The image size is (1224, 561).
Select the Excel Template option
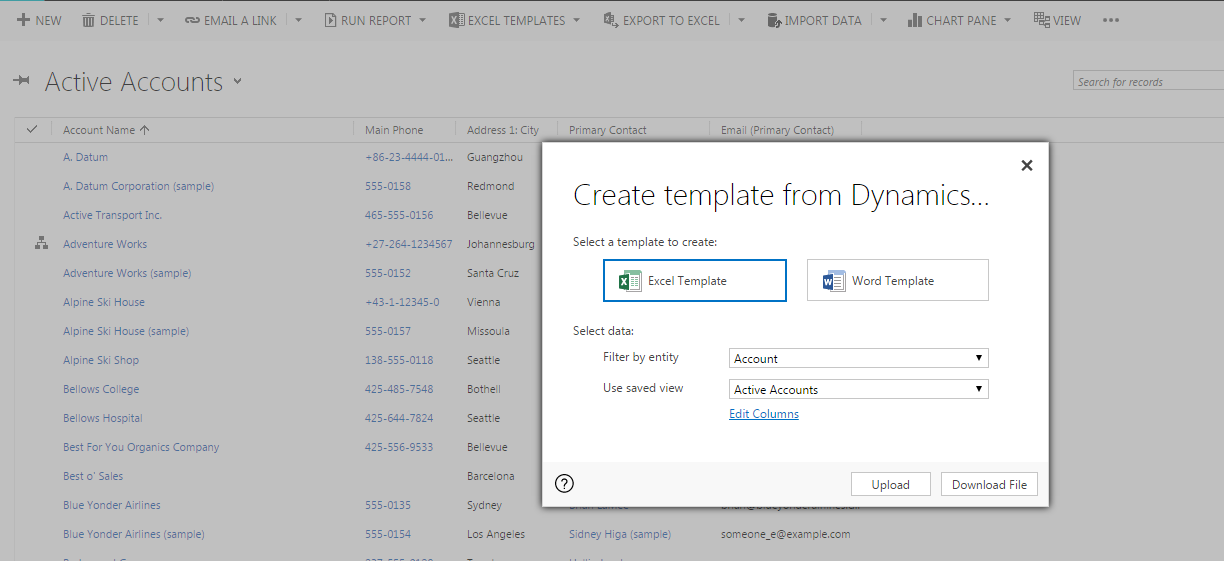tap(695, 280)
